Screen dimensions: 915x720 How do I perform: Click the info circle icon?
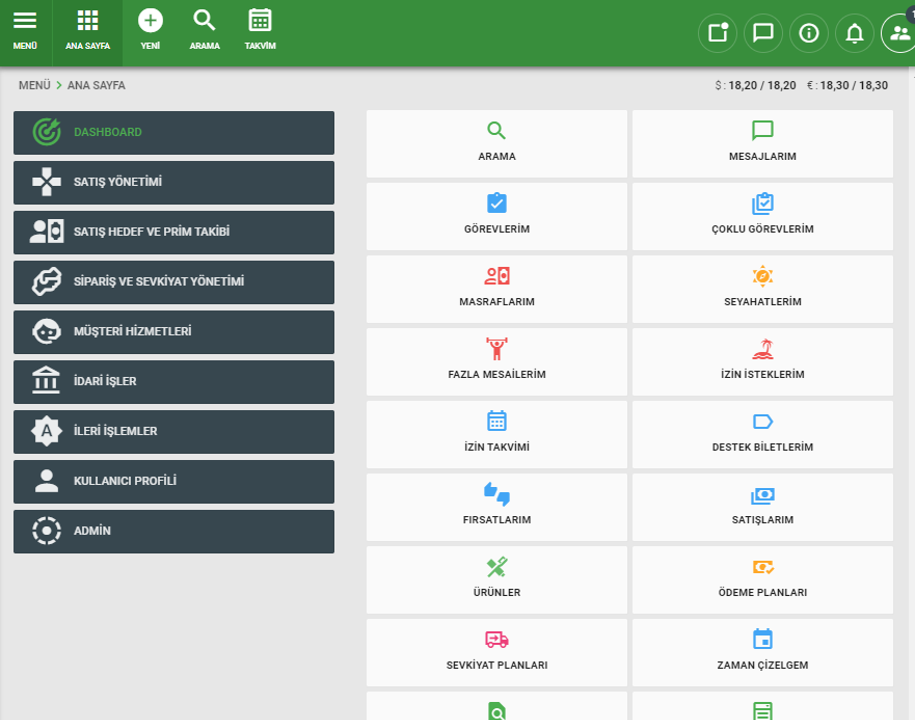(809, 33)
